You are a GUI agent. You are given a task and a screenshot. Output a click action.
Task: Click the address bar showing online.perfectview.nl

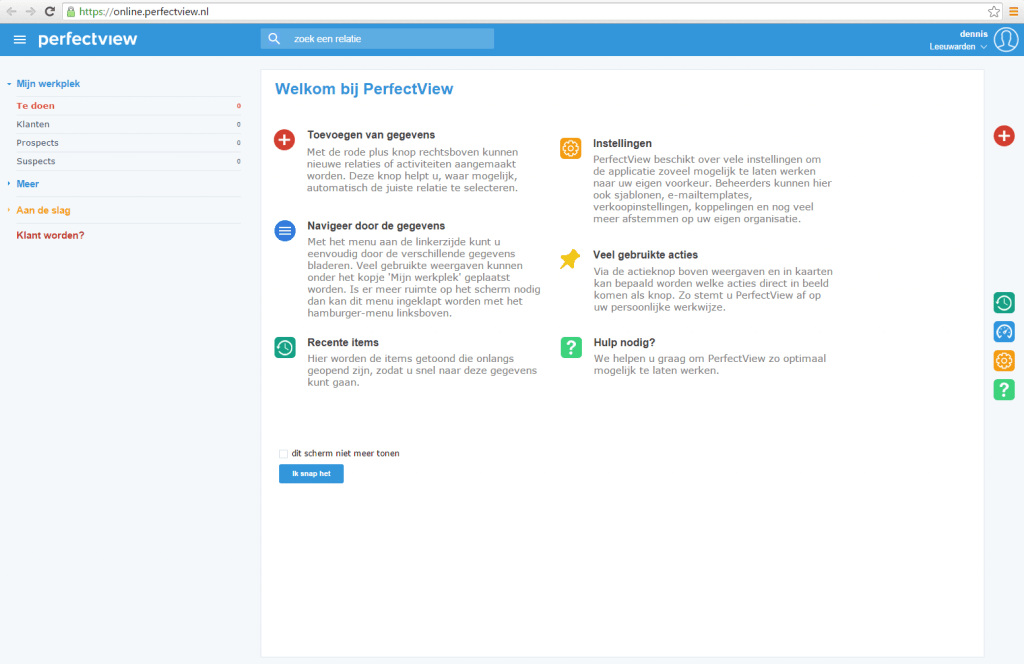(532, 12)
